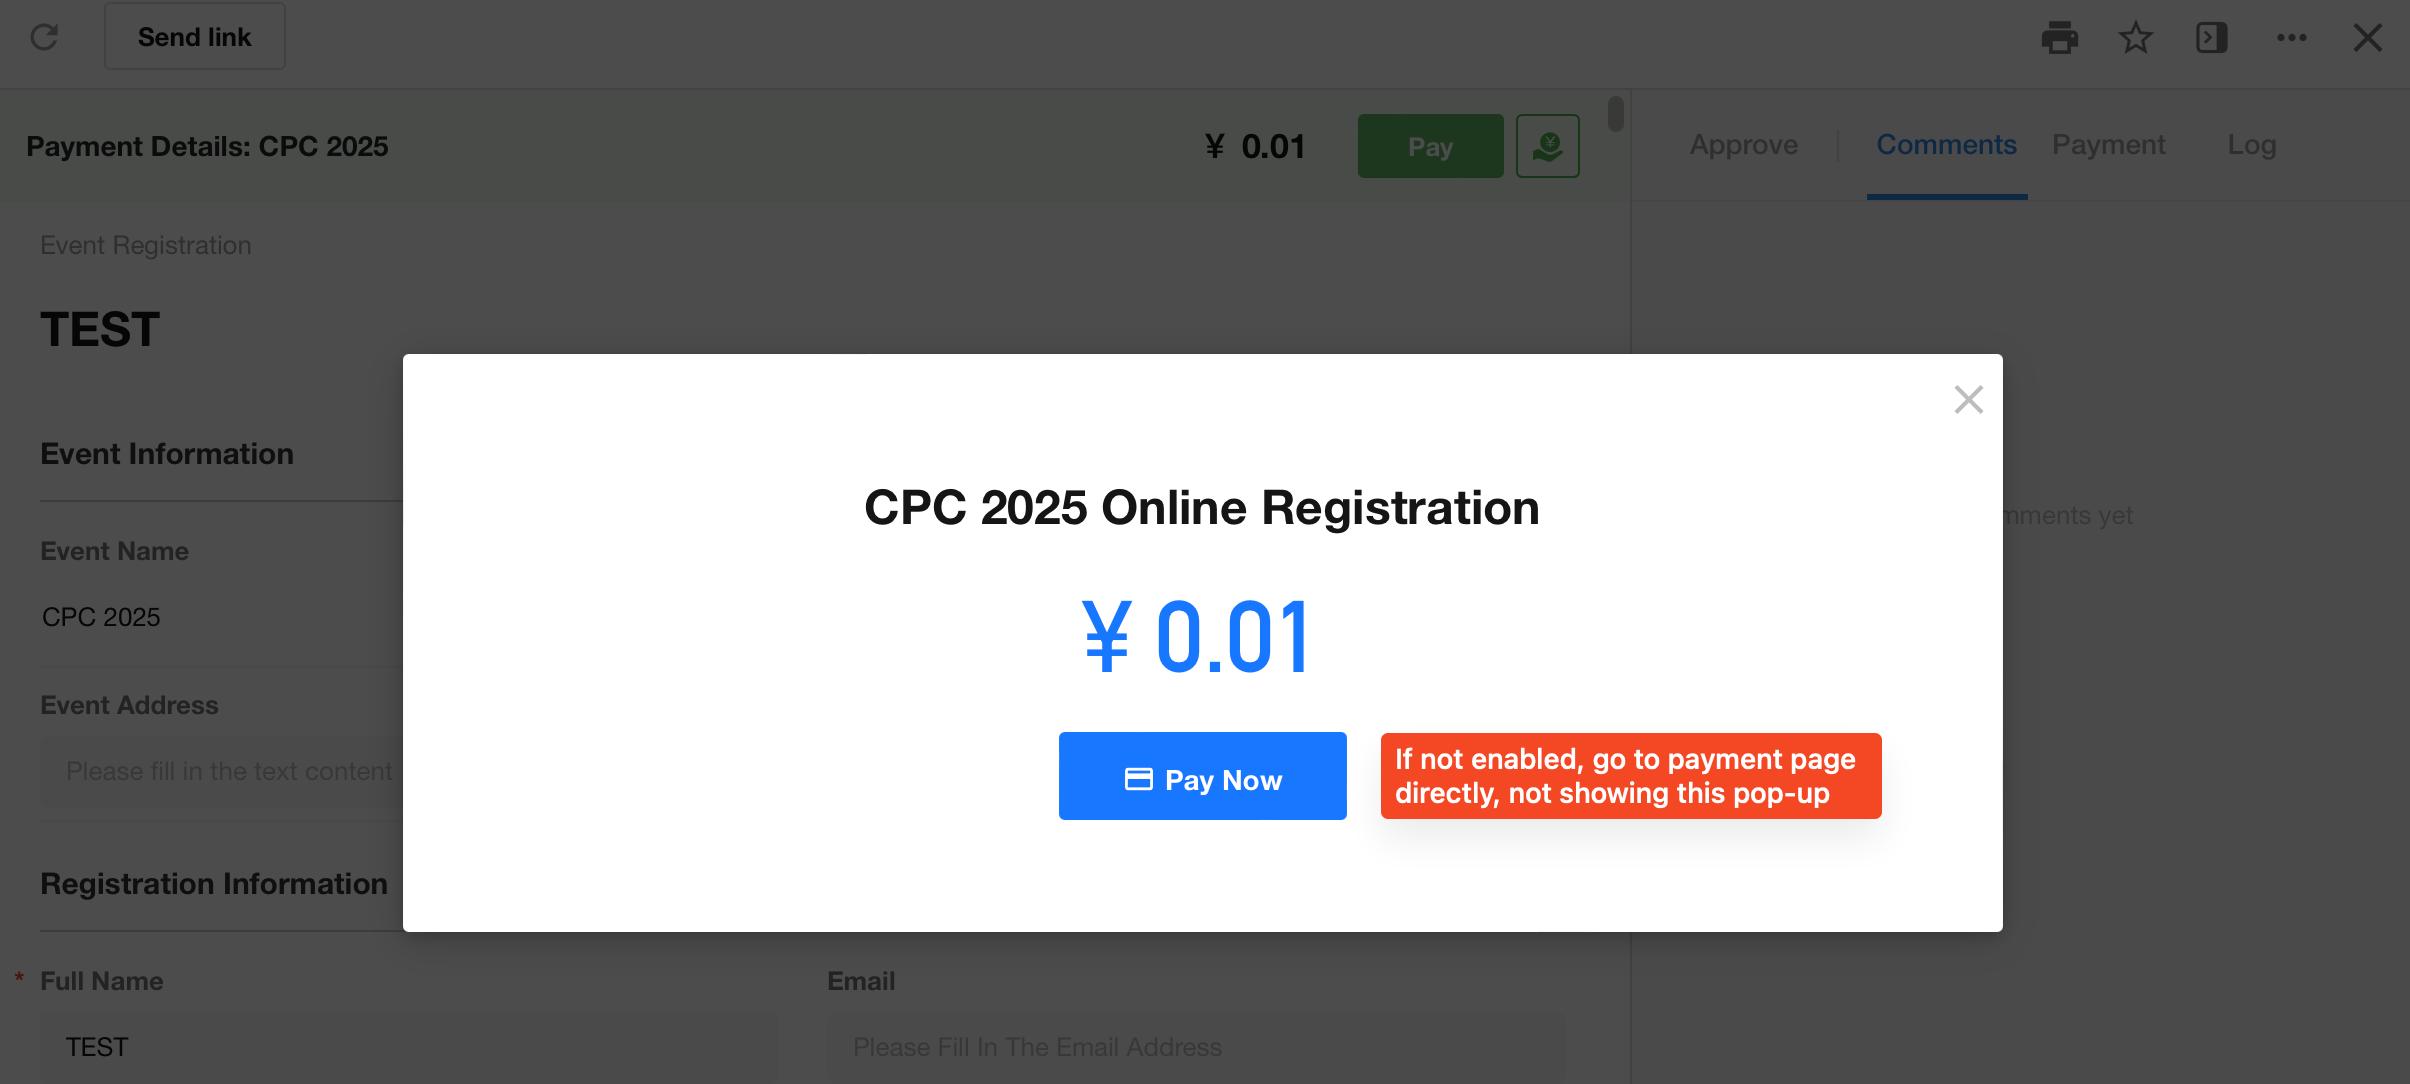The width and height of the screenshot is (2410, 1084).
Task: Select the Comments tab
Action: [x=1946, y=145]
